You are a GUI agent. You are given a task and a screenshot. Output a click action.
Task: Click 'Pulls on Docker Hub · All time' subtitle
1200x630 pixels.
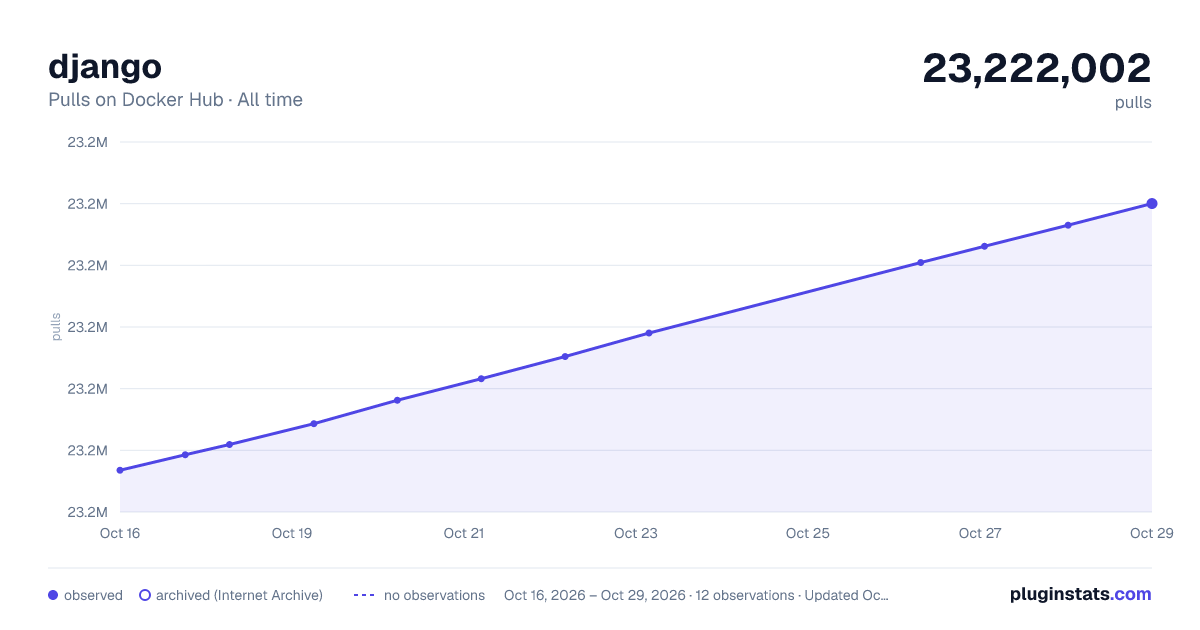[x=175, y=100]
